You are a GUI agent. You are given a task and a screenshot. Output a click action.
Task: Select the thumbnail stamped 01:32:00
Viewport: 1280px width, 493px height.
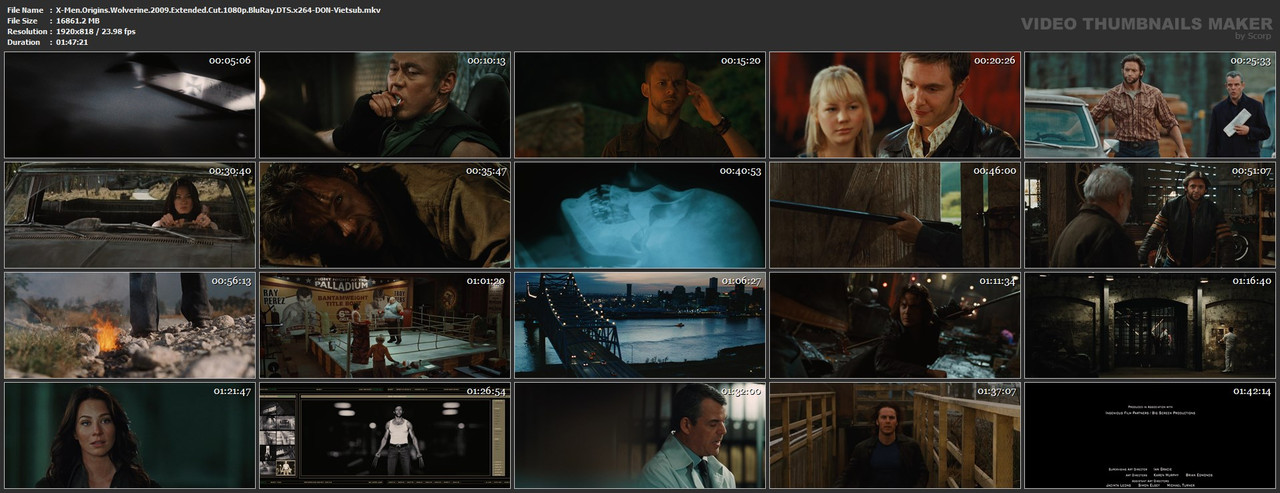click(640, 435)
